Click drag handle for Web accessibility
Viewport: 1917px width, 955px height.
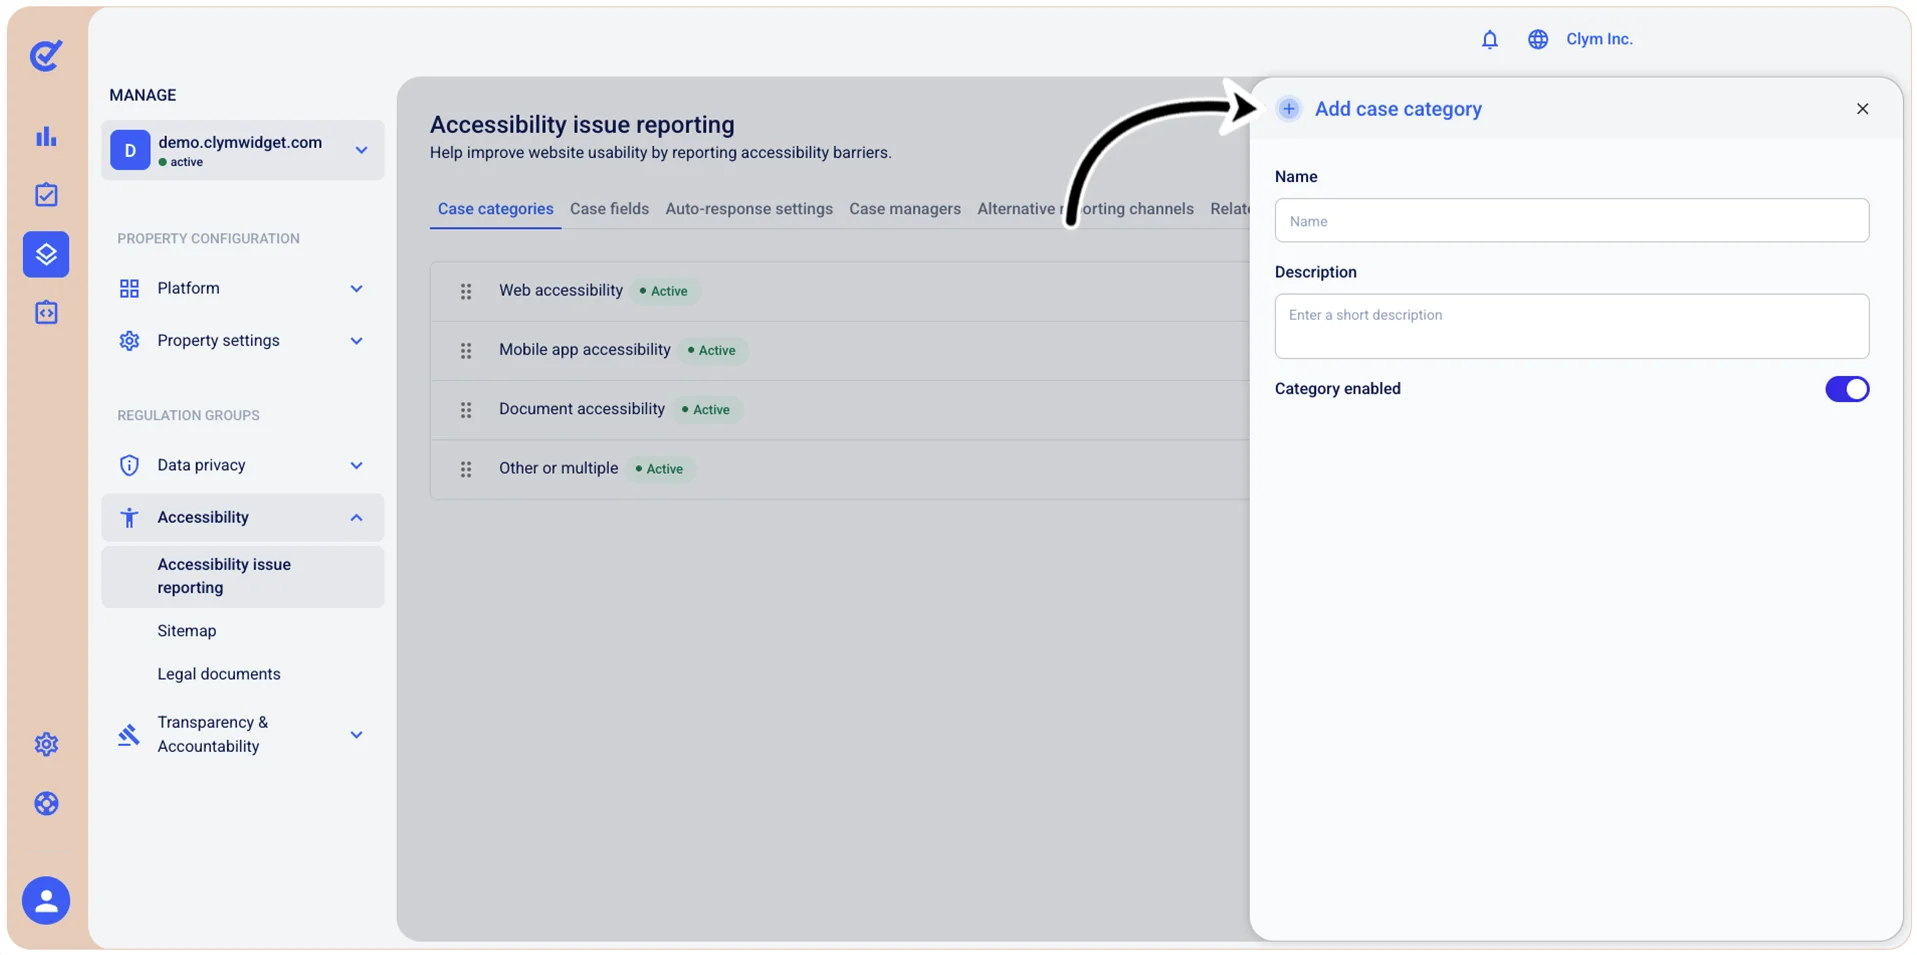466,292
